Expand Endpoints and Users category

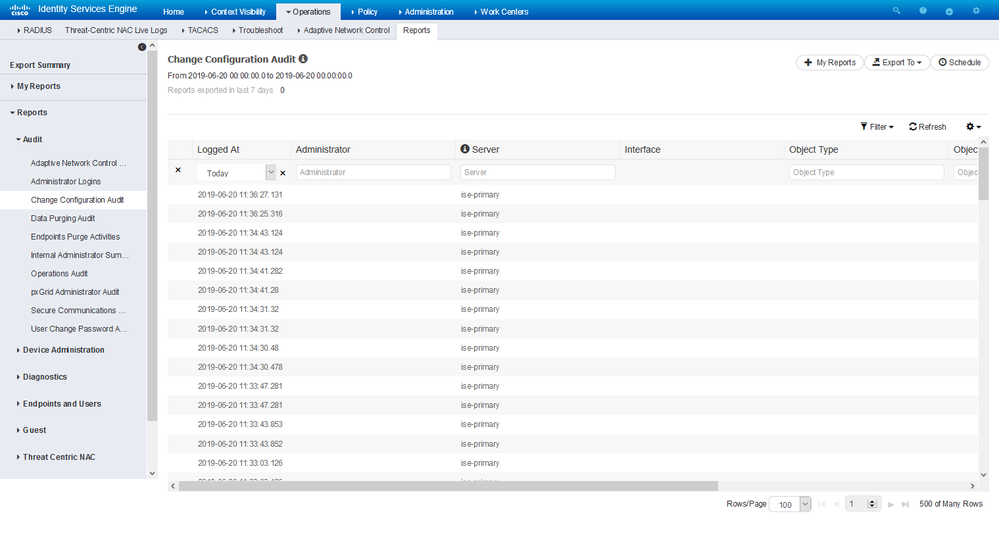(x=59, y=403)
